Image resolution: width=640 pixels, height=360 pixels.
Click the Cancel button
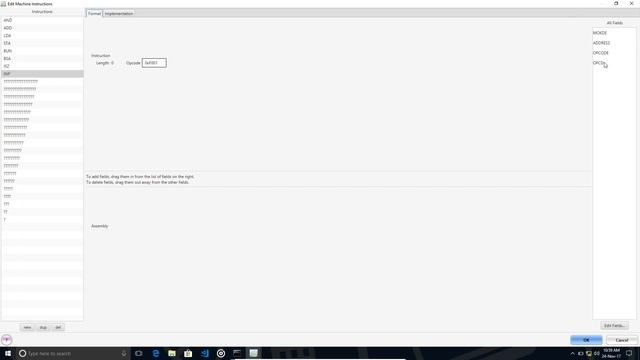click(622, 340)
